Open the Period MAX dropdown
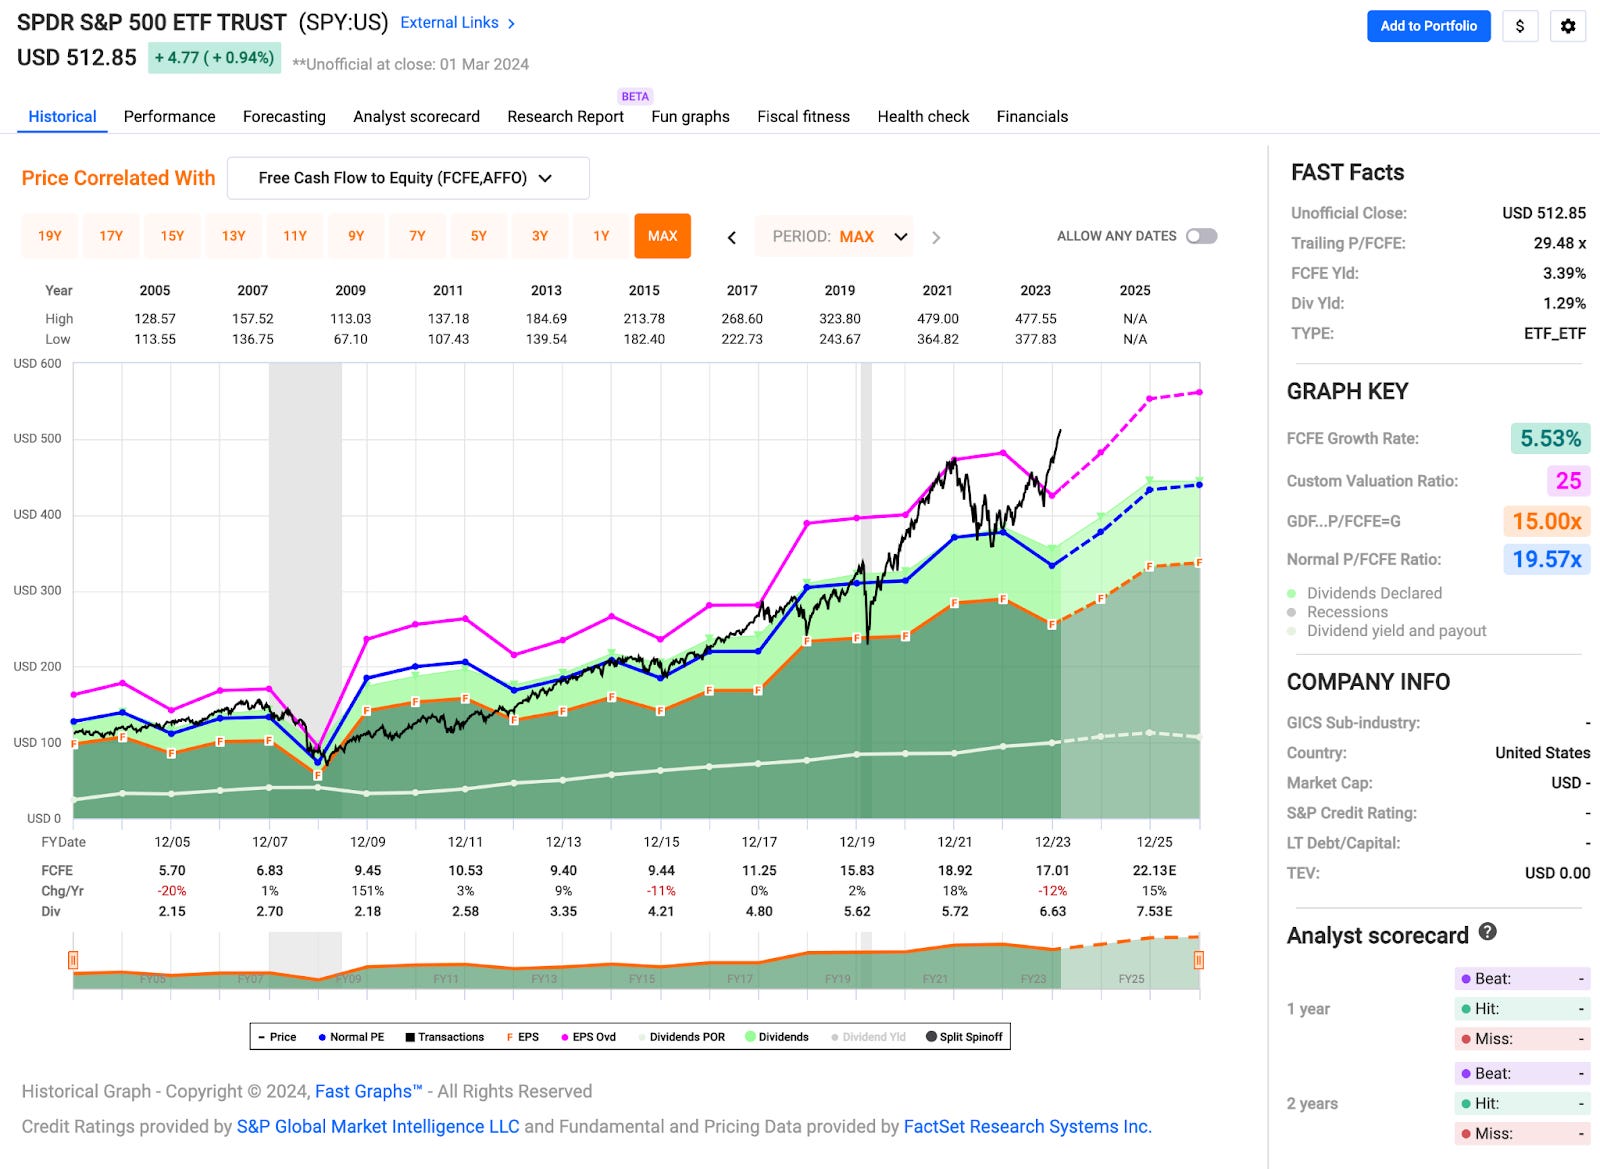1600x1169 pixels. coord(835,237)
